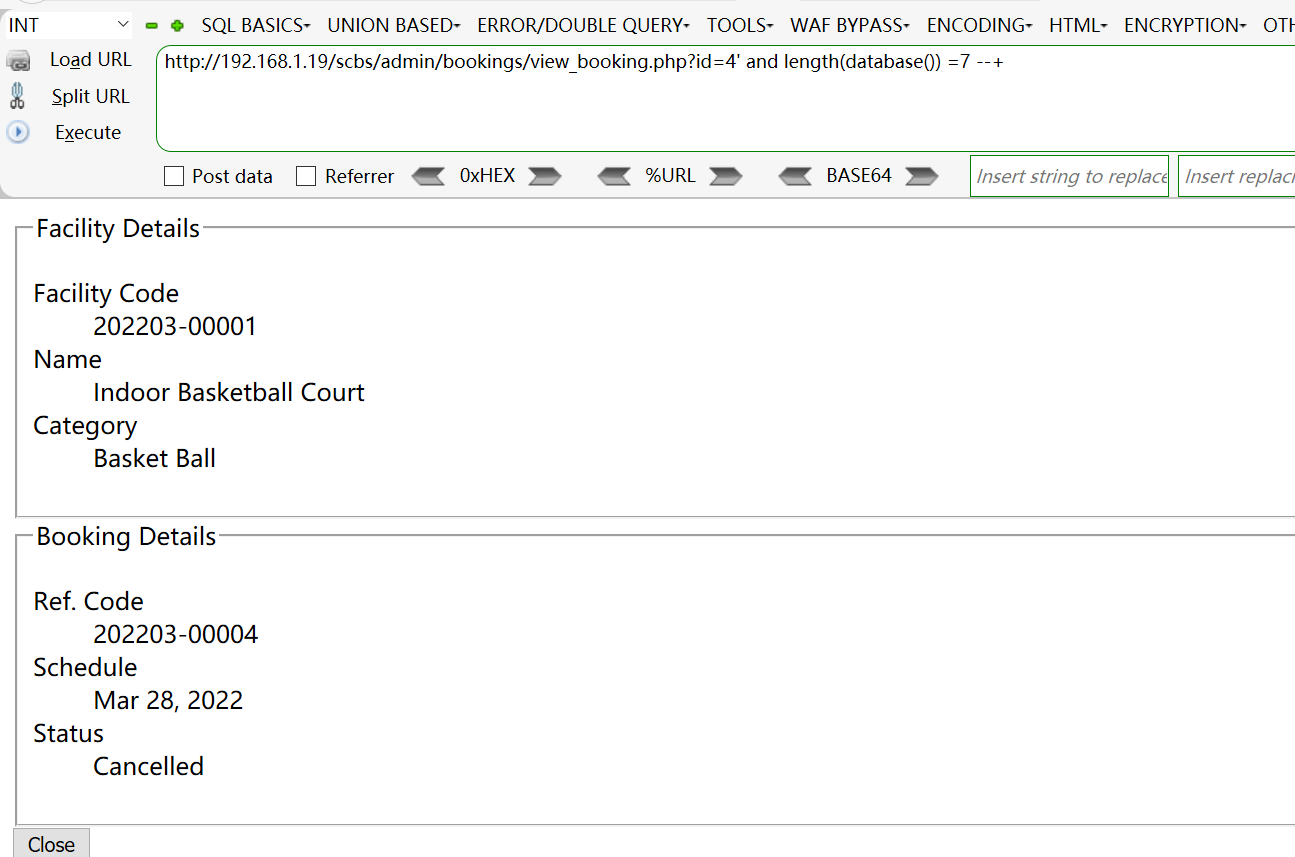Click the Basket Ball category value
The height and width of the screenshot is (857, 1295).
tap(155, 459)
